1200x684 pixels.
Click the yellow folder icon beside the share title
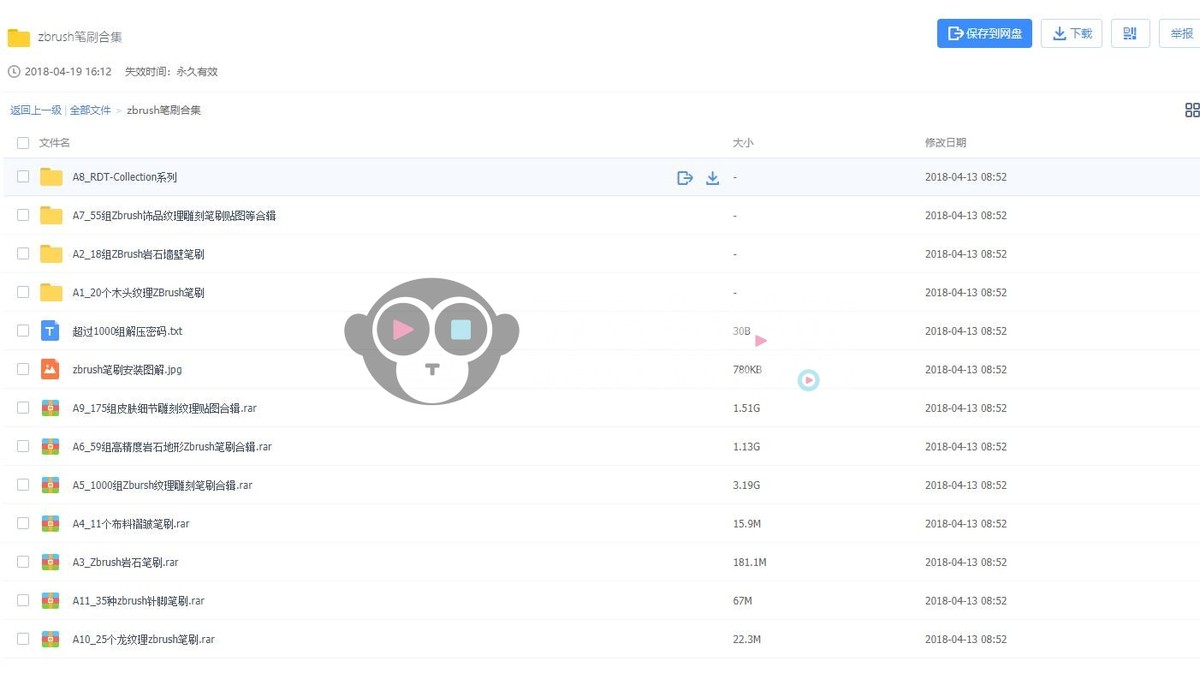pos(18,38)
